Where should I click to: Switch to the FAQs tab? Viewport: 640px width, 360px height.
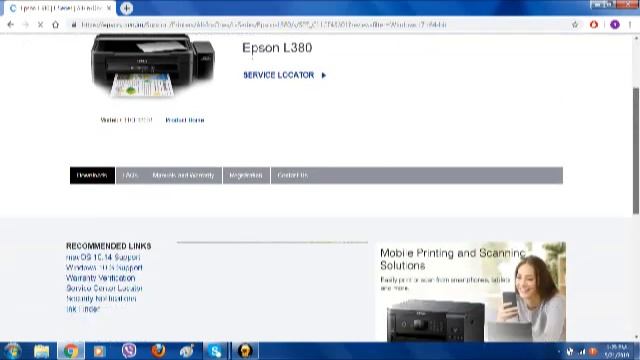[130, 176]
